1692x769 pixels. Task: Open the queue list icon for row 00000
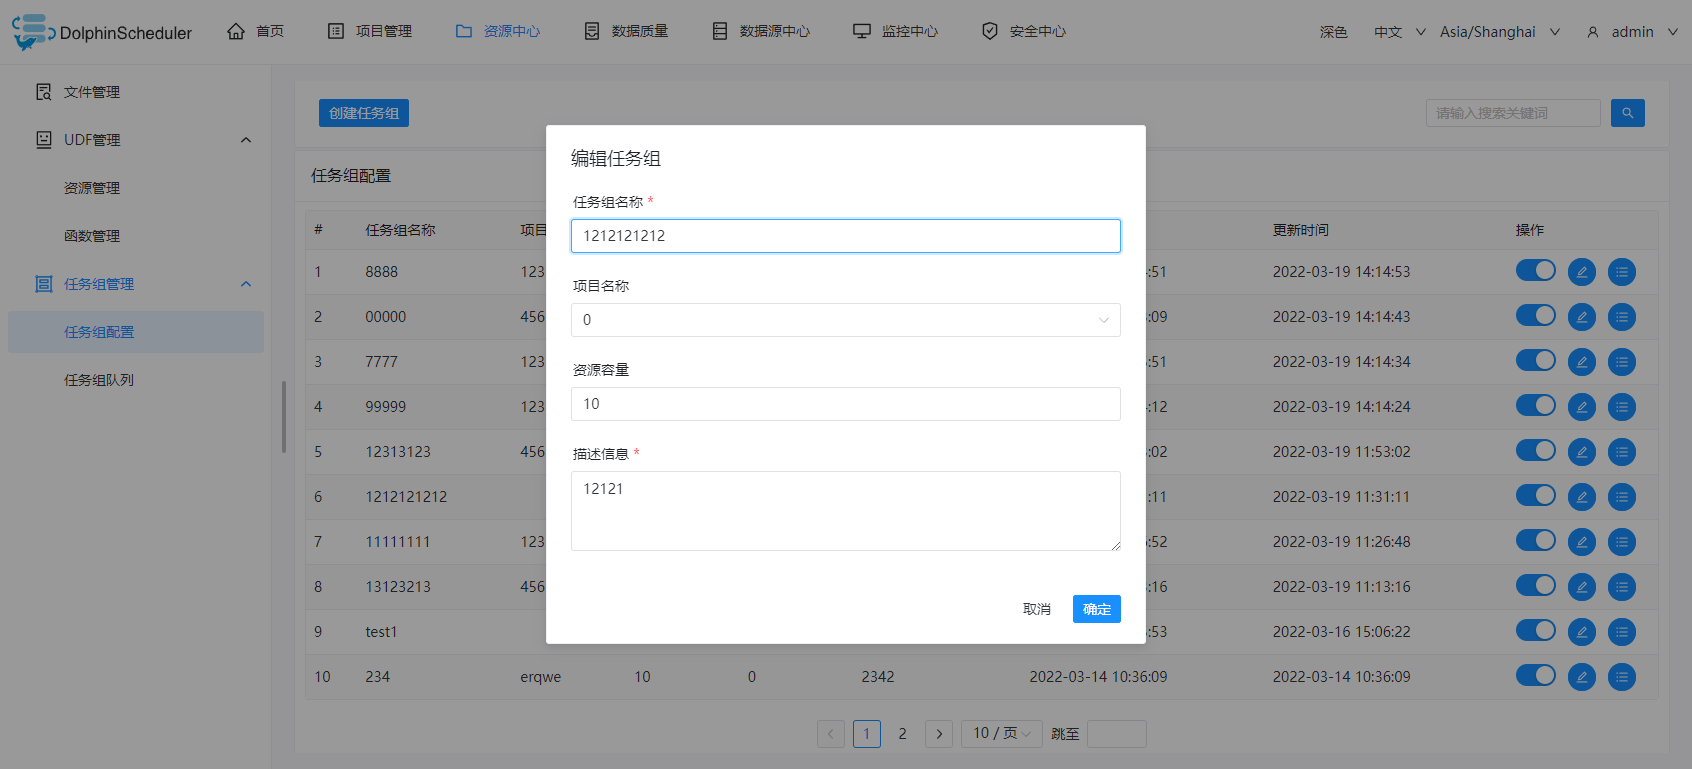point(1621,317)
